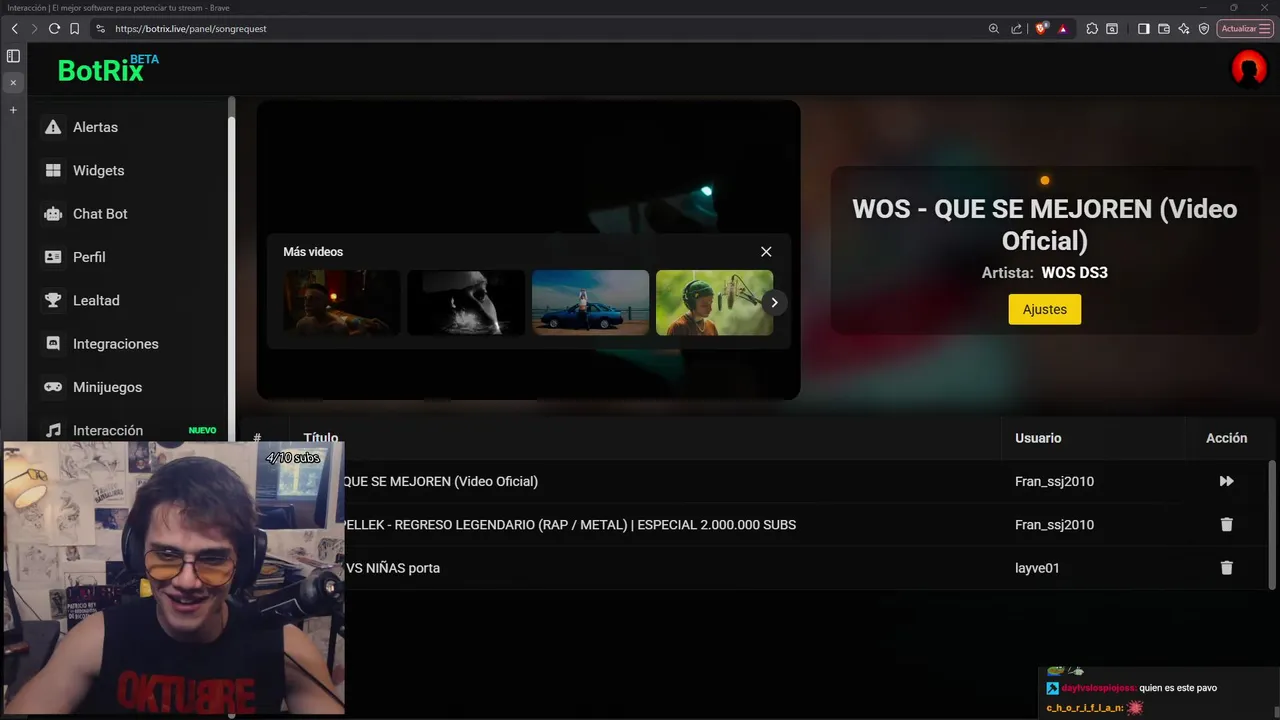Reload the page
This screenshot has height=720, width=1280.
tap(54, 29)
